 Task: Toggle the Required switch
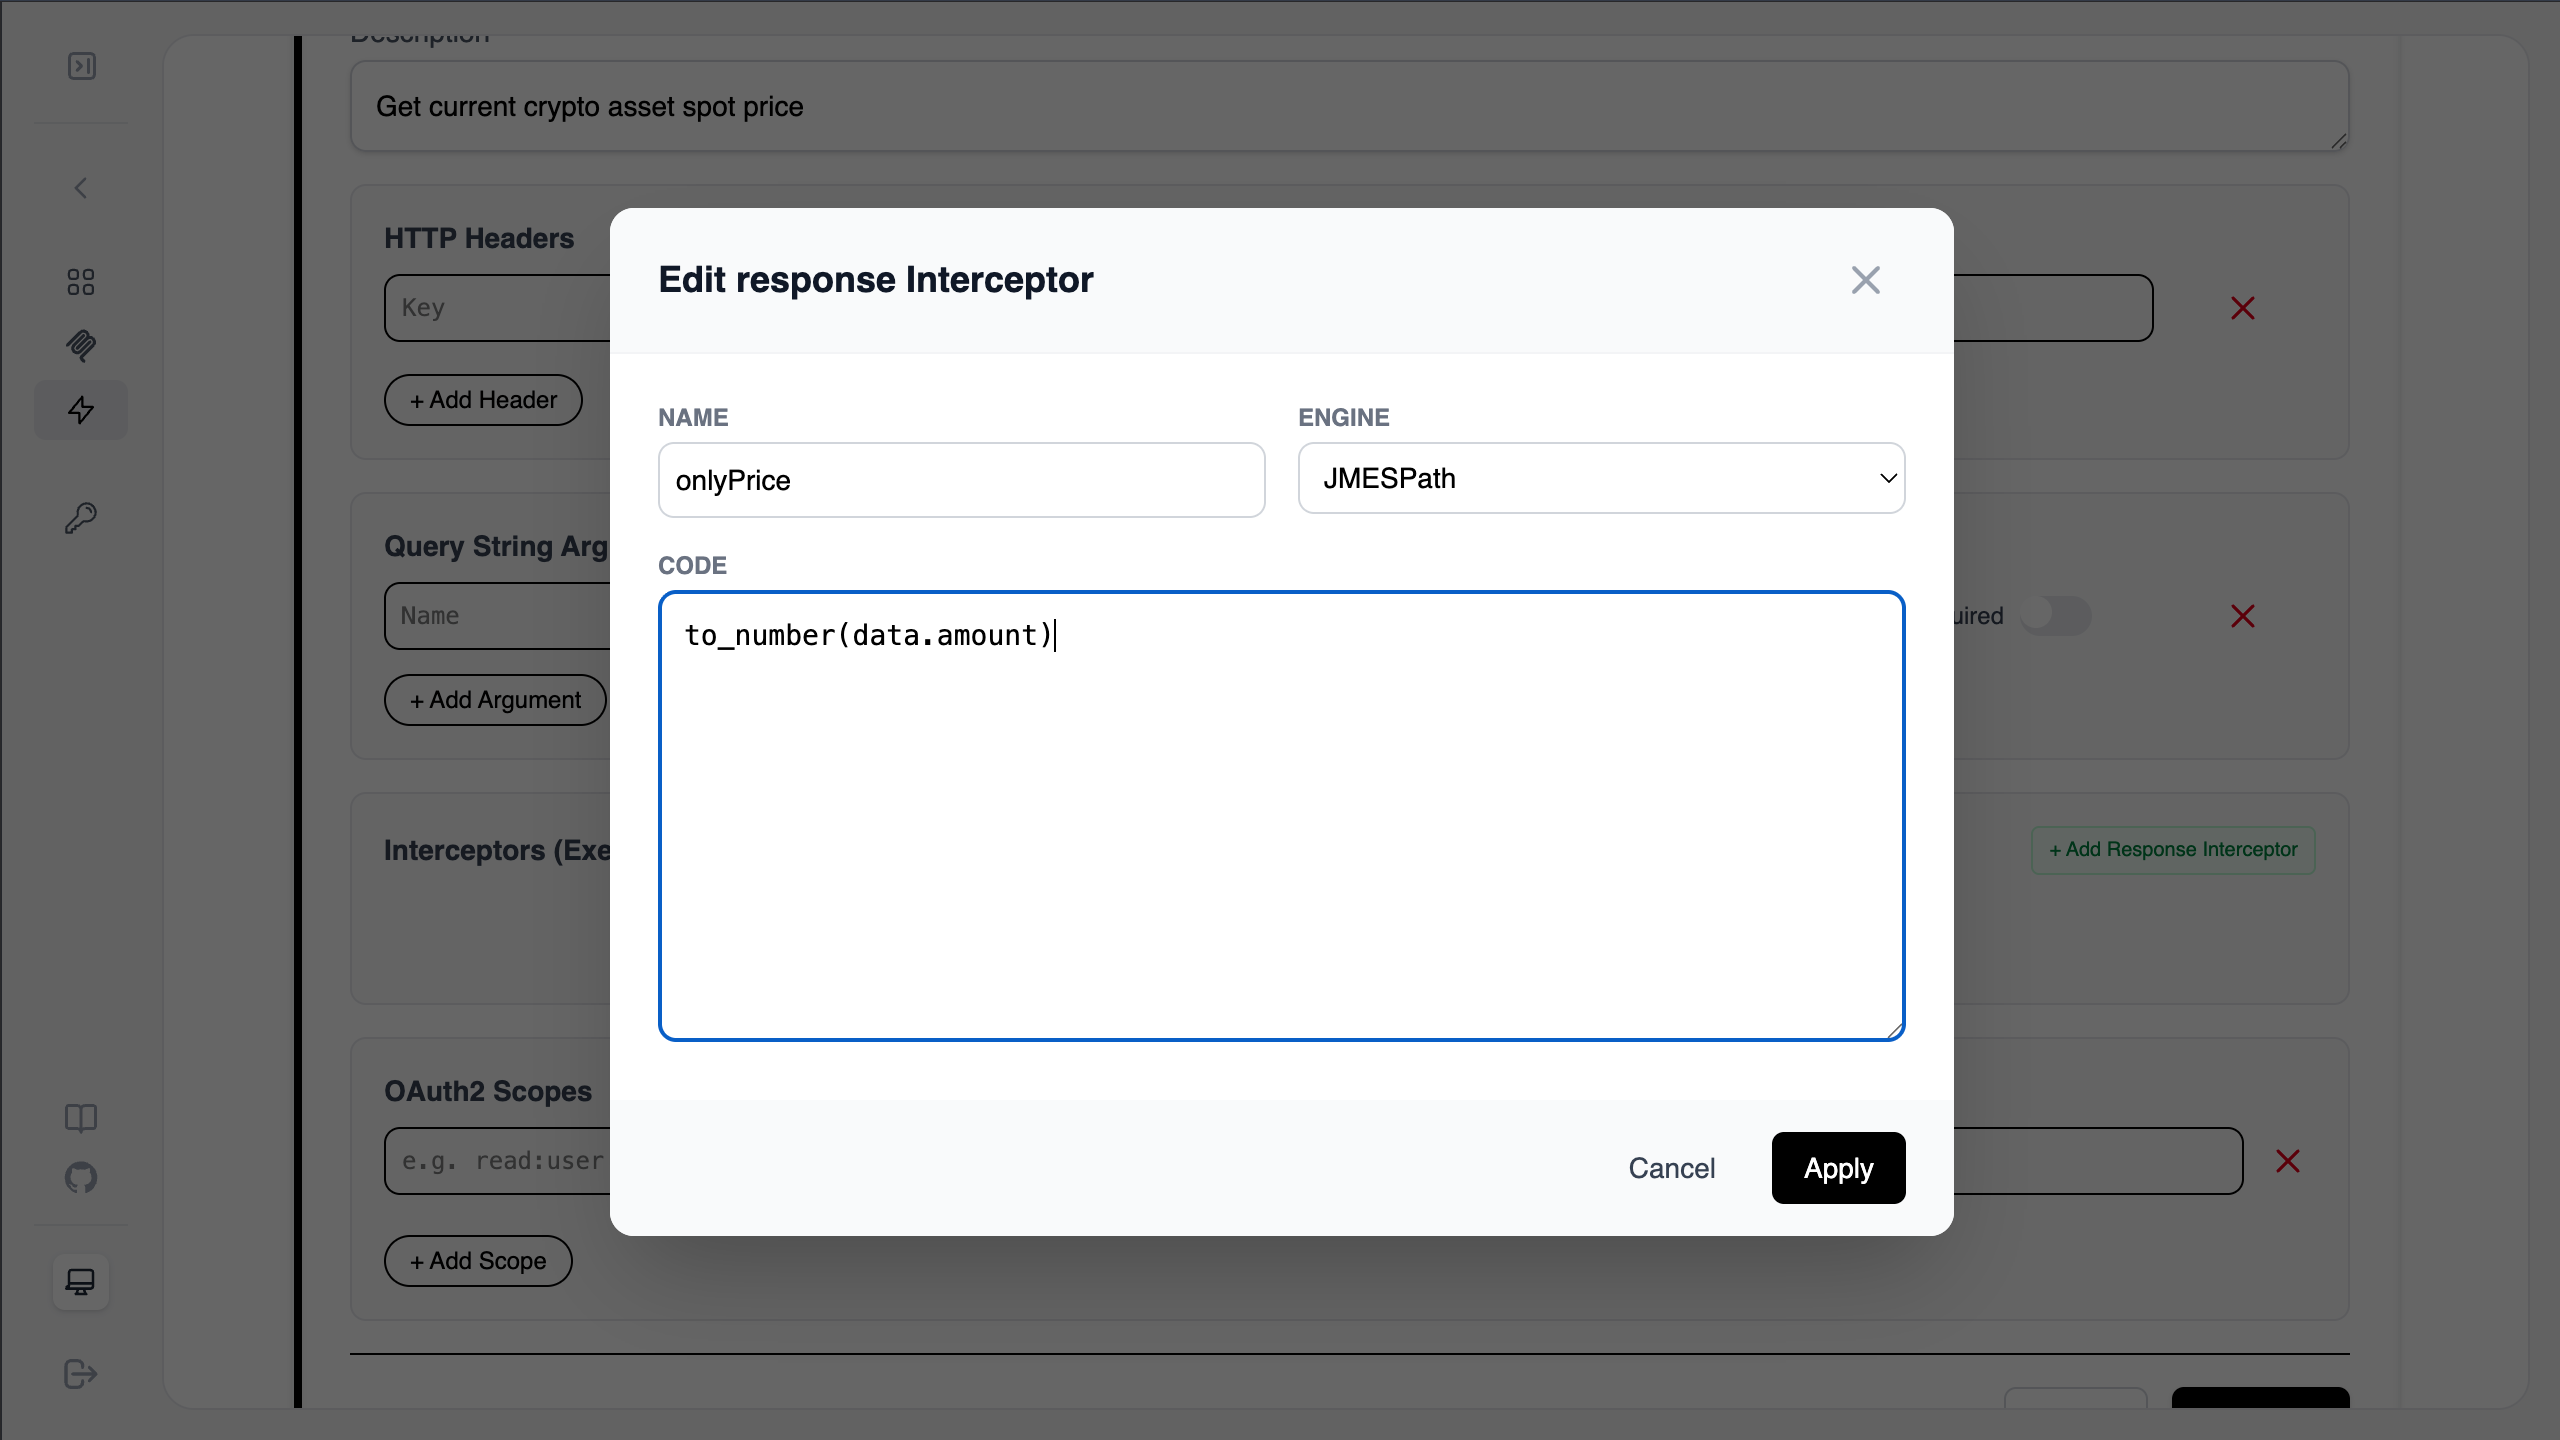pyautogui.click(x=2054, y=615)
